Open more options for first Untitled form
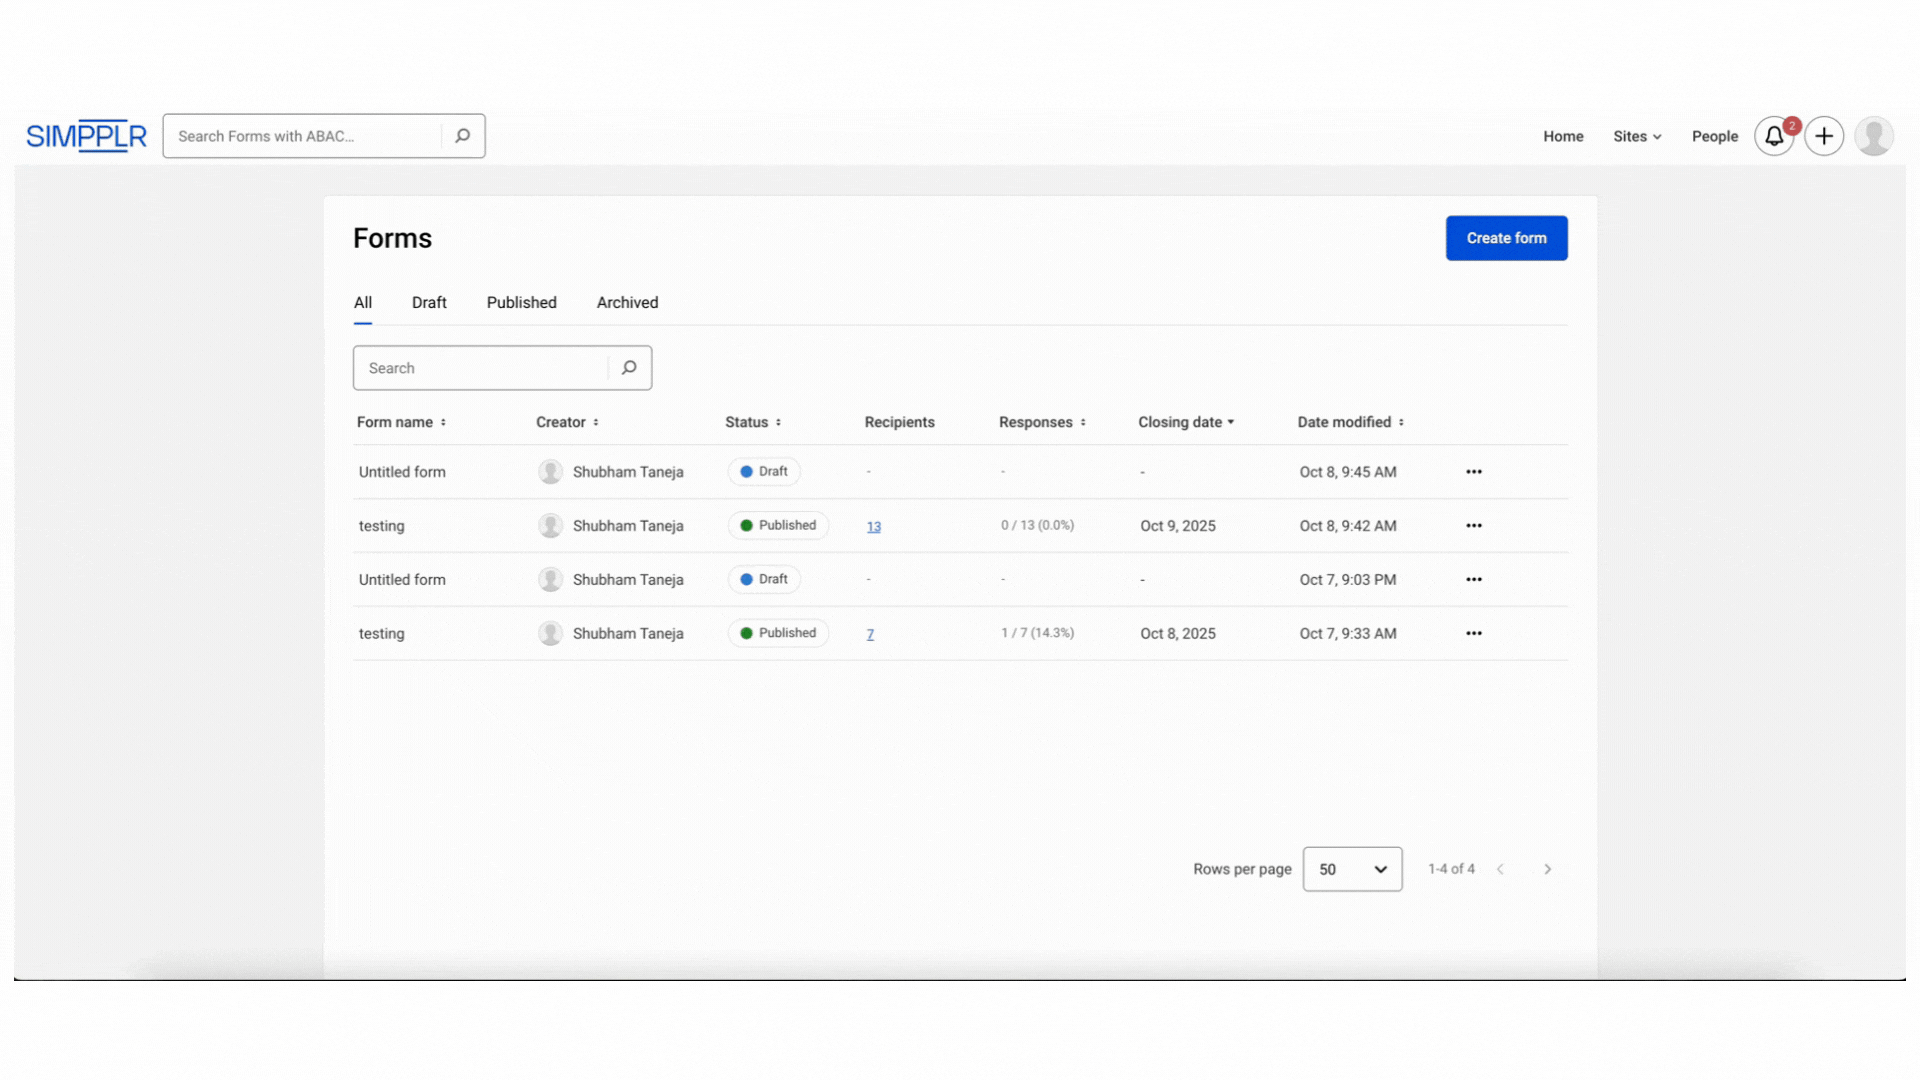The width and height of the screenshot is (1920, 1080). pos(1474,472)
